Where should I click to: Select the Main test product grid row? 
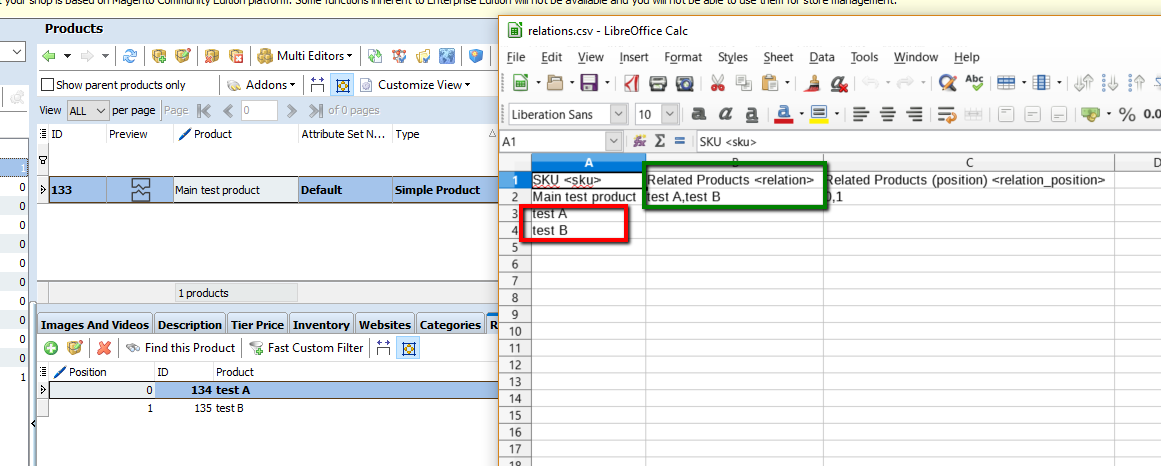(x=272, y=190)
